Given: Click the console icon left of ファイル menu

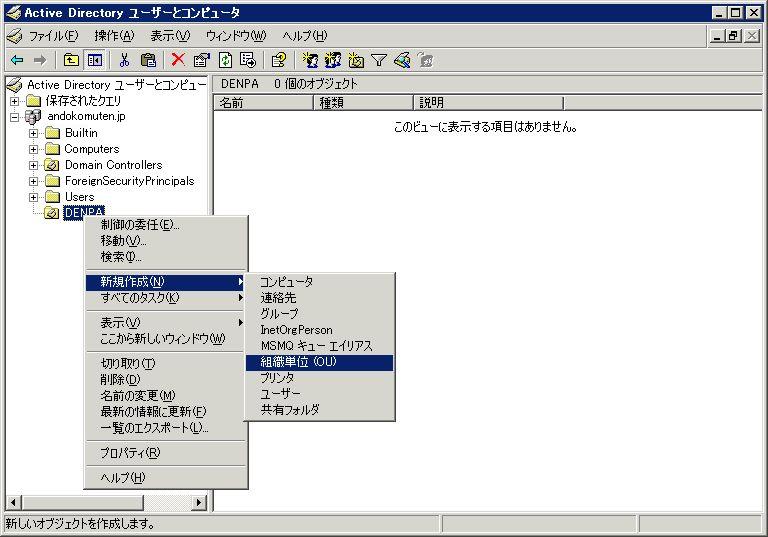Looking at the screenshot, I should coord(14,36).
